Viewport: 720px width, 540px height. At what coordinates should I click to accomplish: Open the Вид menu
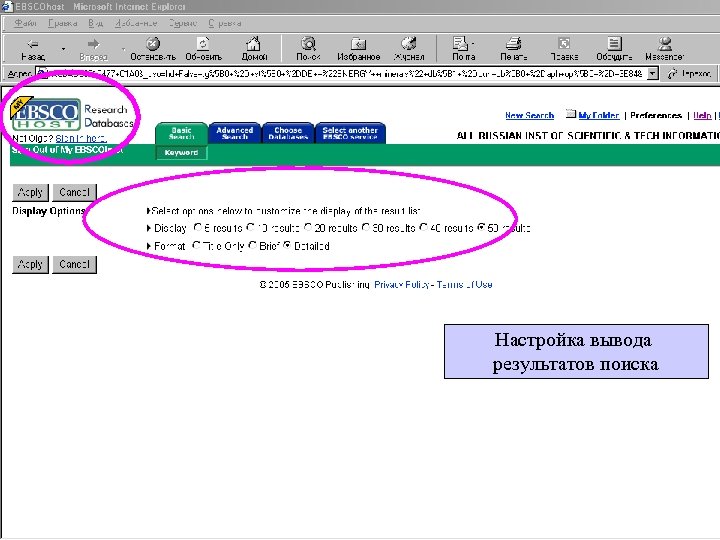pyautogui.click(x=96, y=23)
